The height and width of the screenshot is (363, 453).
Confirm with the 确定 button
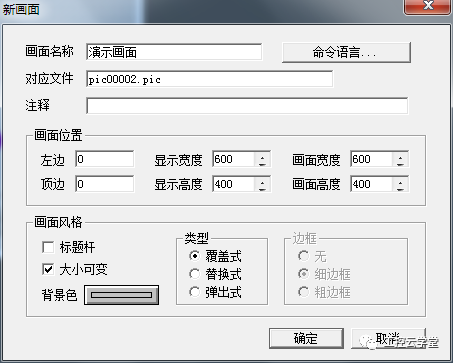click(306, 338)
